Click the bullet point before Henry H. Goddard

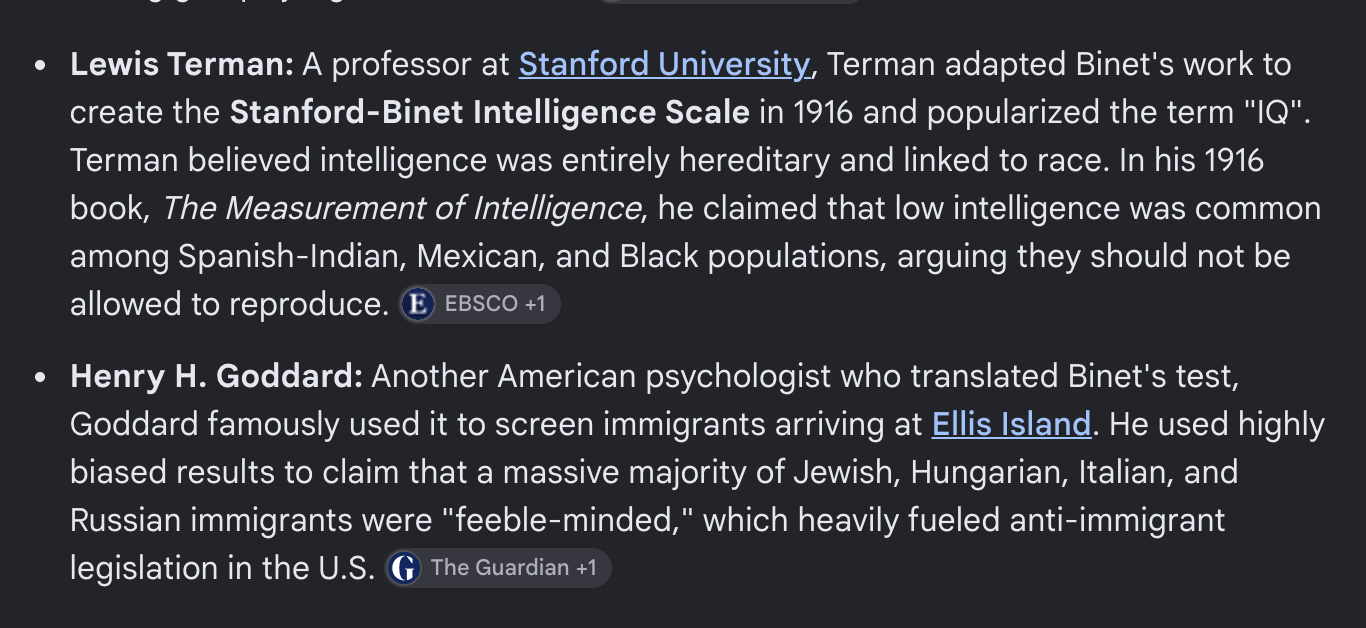click(40, 378)
